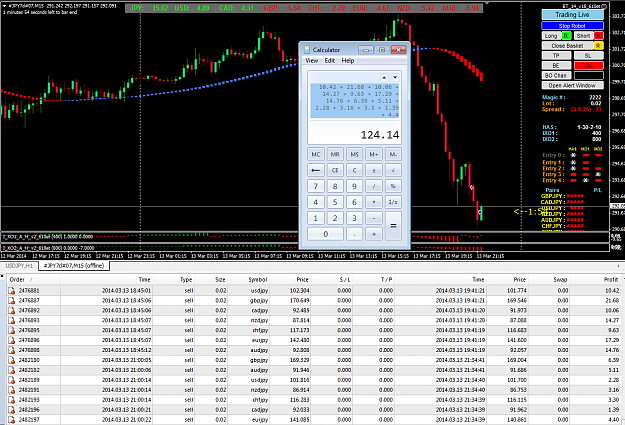The height and width of the screenshot is (425, 625).
Task: Click the C clear key in Calculator
Action: pyautogui.click(x=354, y=170)
